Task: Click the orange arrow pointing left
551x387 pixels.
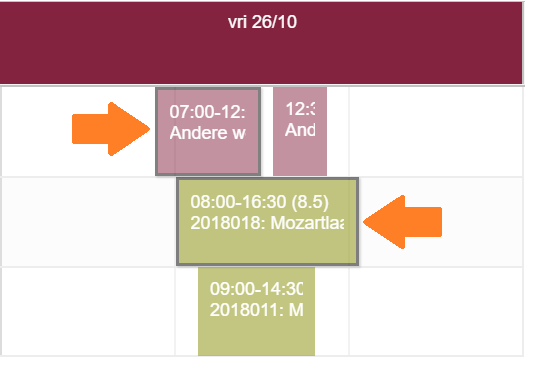Action: tap(402, 222)
